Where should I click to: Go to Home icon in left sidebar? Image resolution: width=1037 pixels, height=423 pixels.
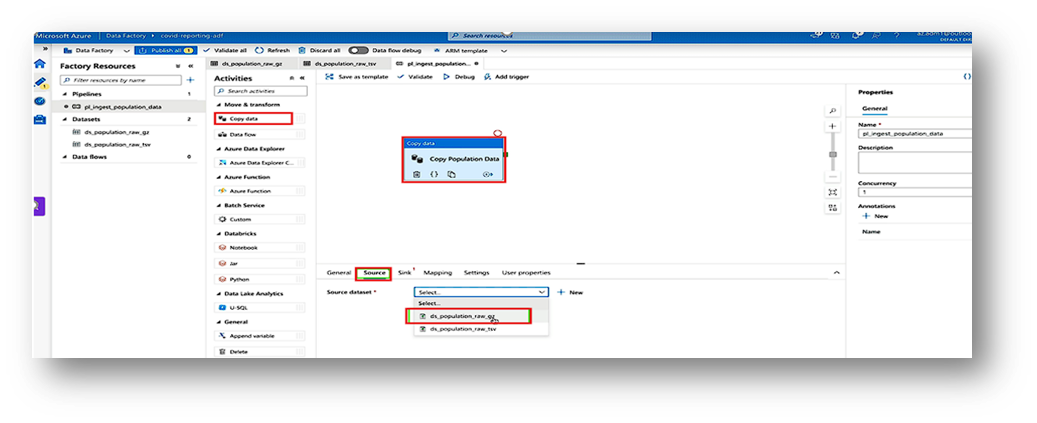[x=40, y=62]
